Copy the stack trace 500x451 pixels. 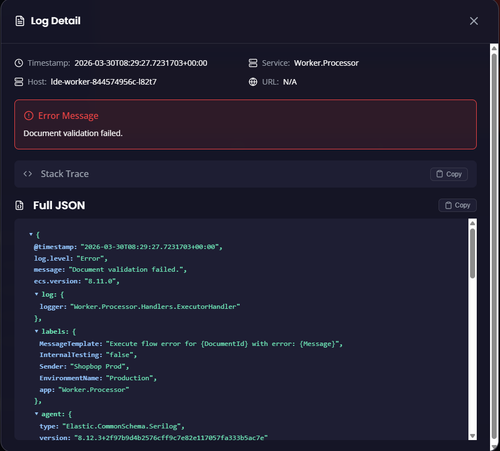pos(449,174)
